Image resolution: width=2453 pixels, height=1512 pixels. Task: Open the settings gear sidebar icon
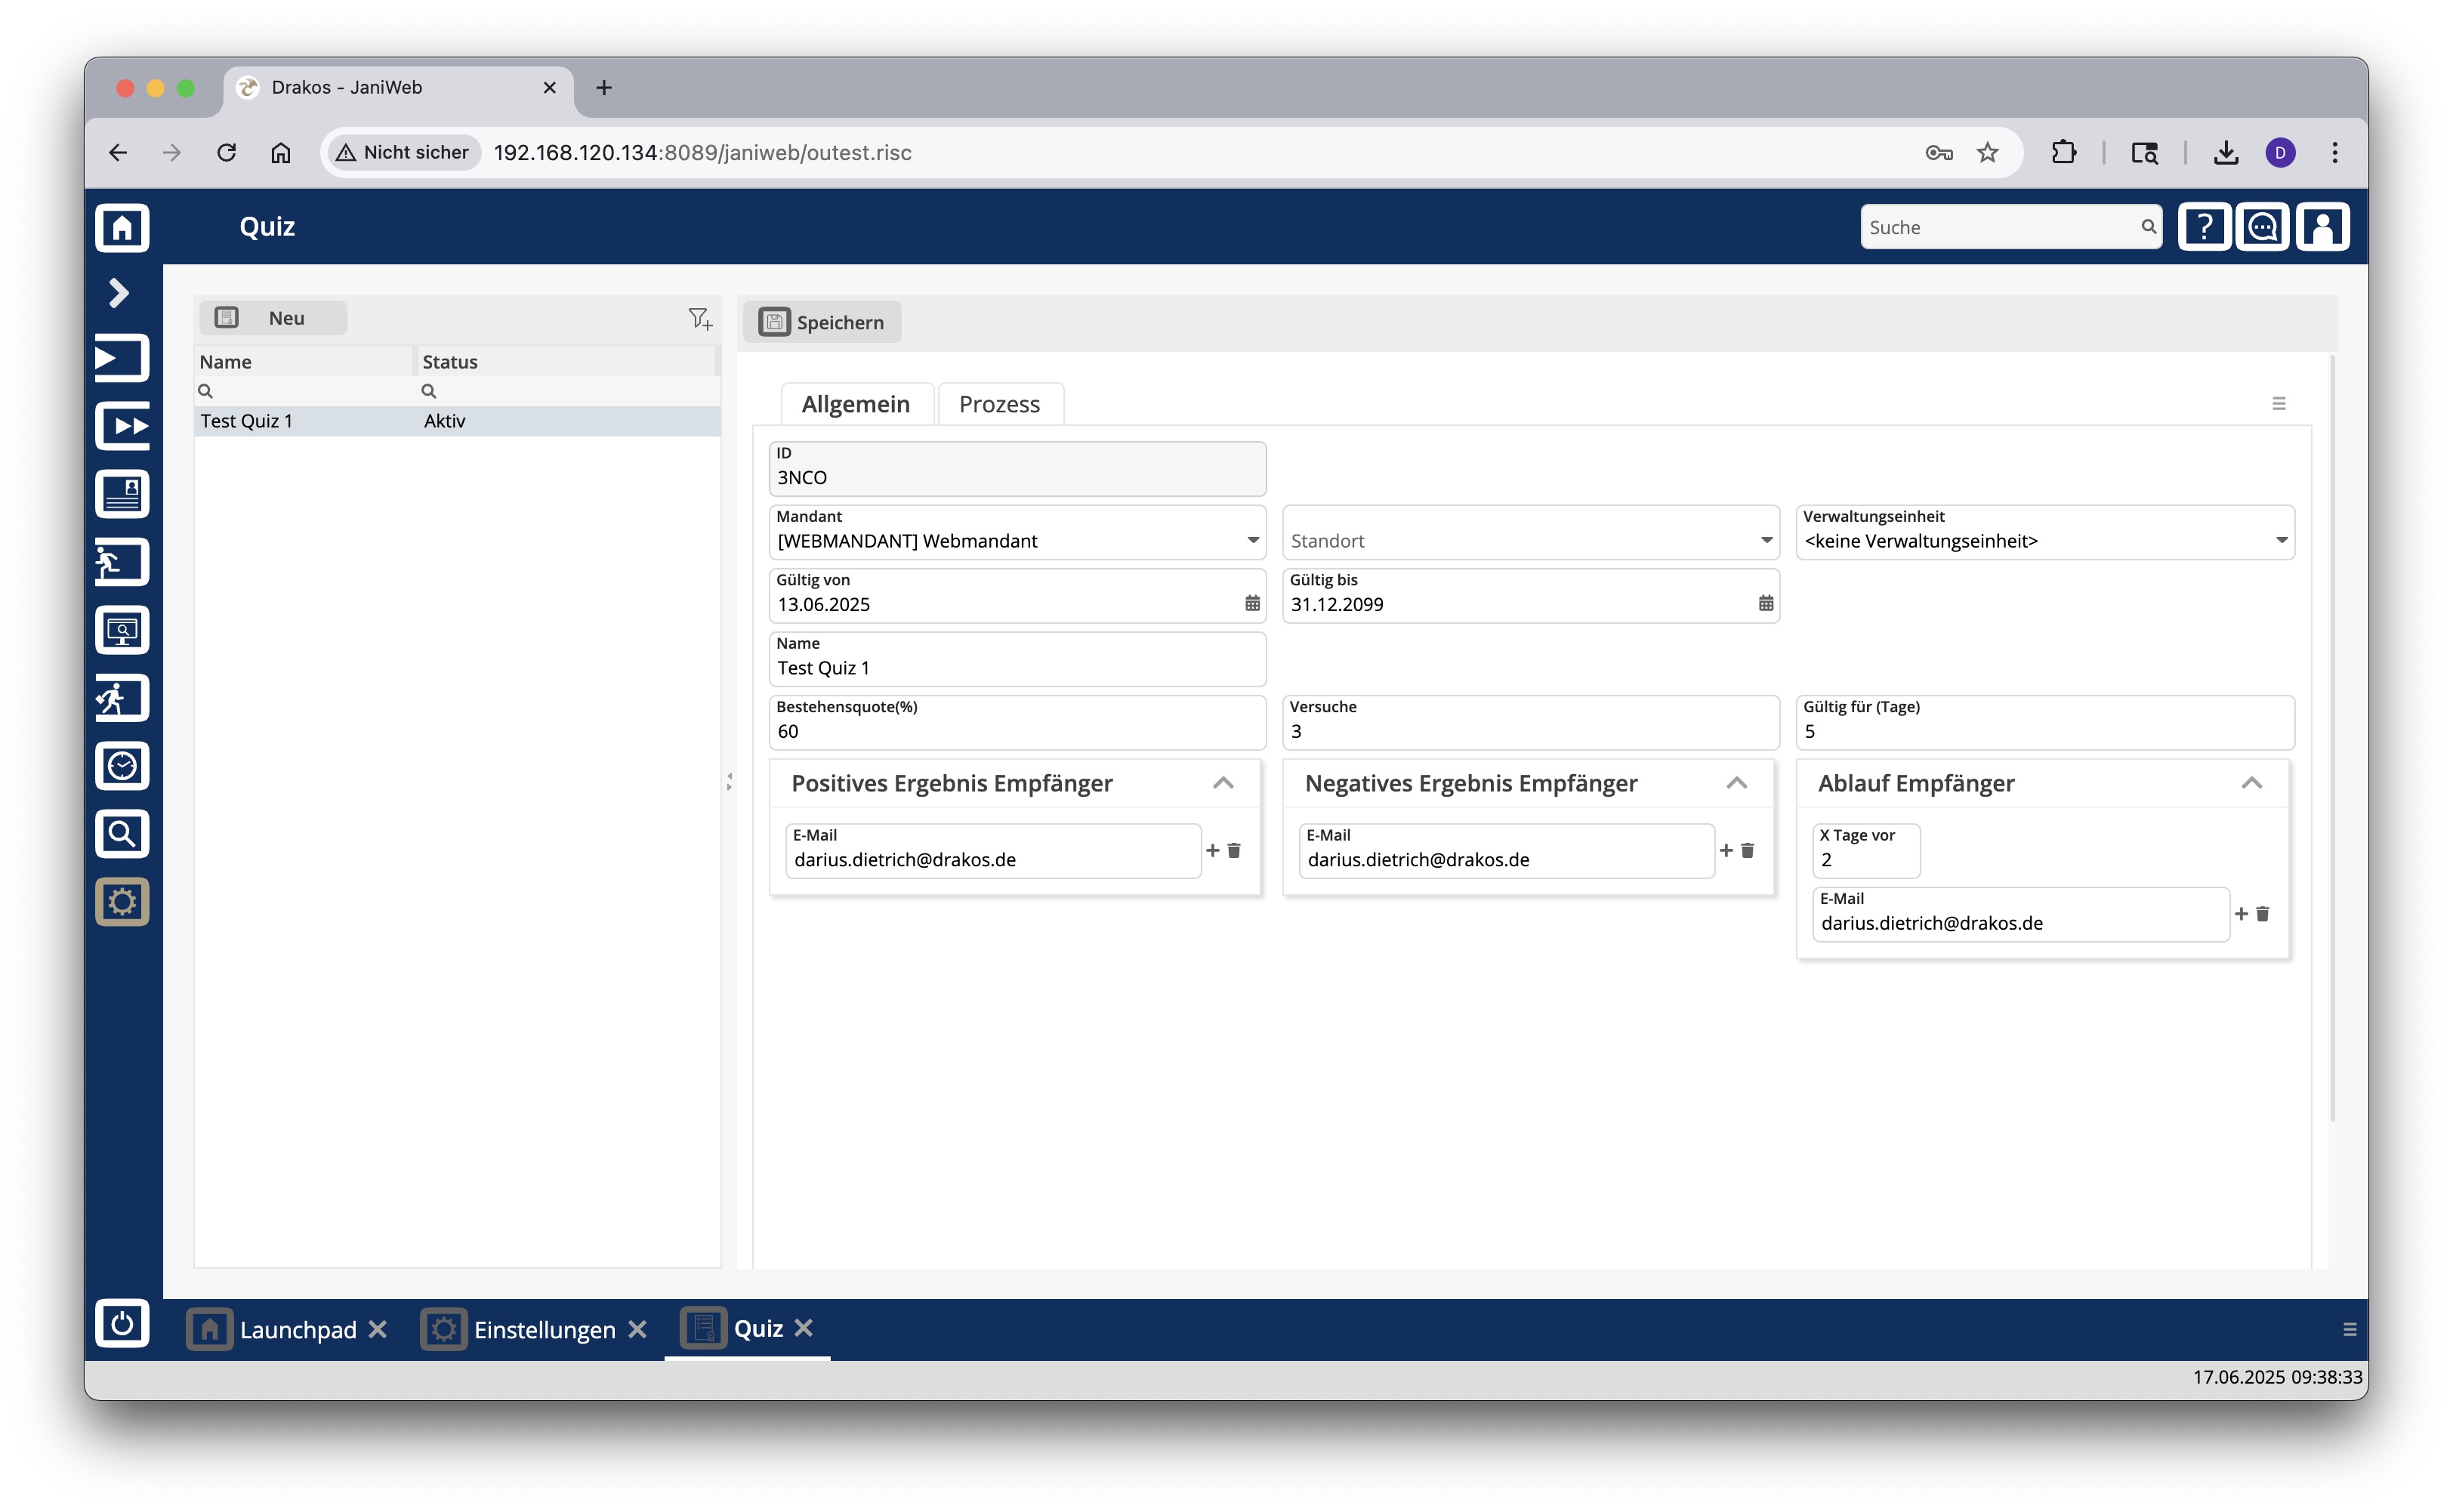(122, 903)
